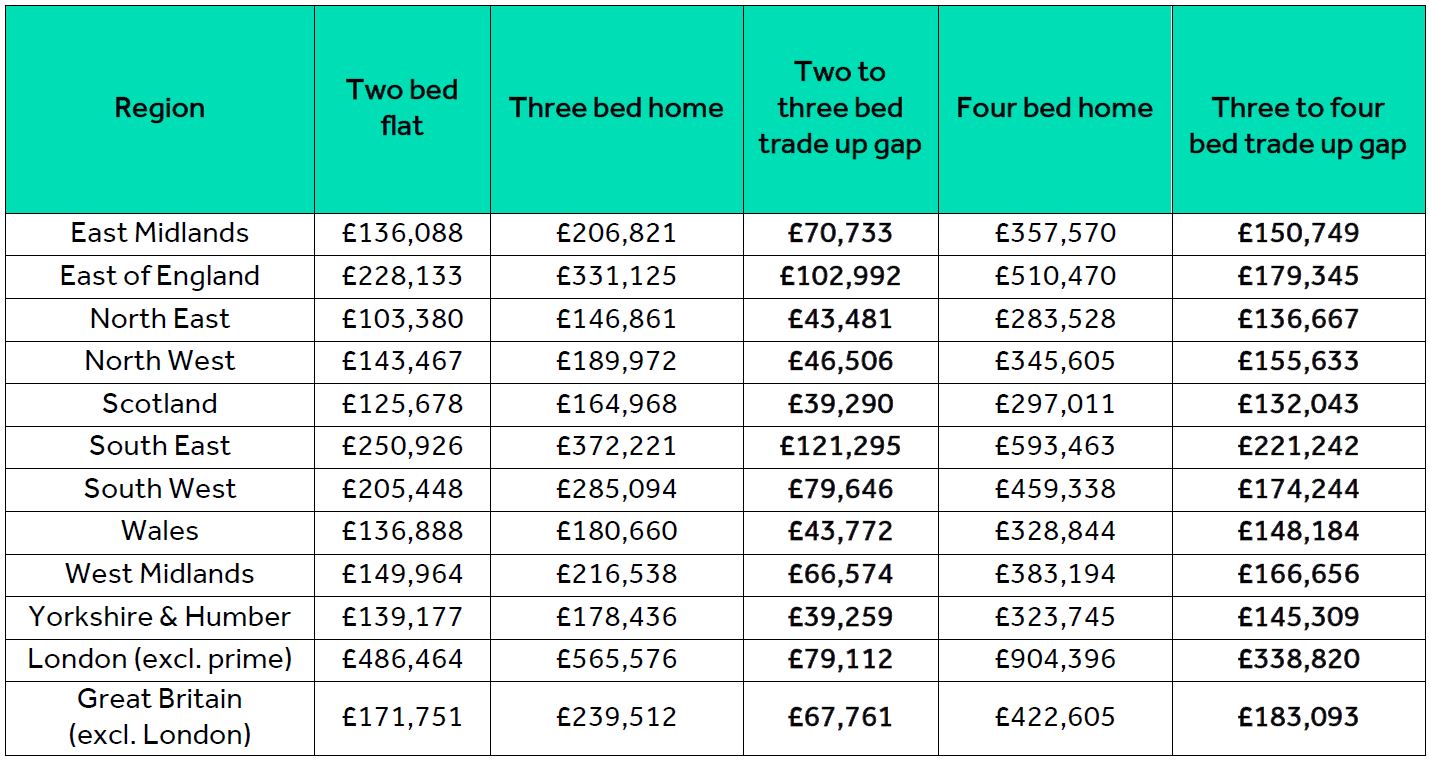Viewport: 1429px width, 761px height.
Task: Select Two to three bed trade up gap header
Action: (x=840, y=108)
